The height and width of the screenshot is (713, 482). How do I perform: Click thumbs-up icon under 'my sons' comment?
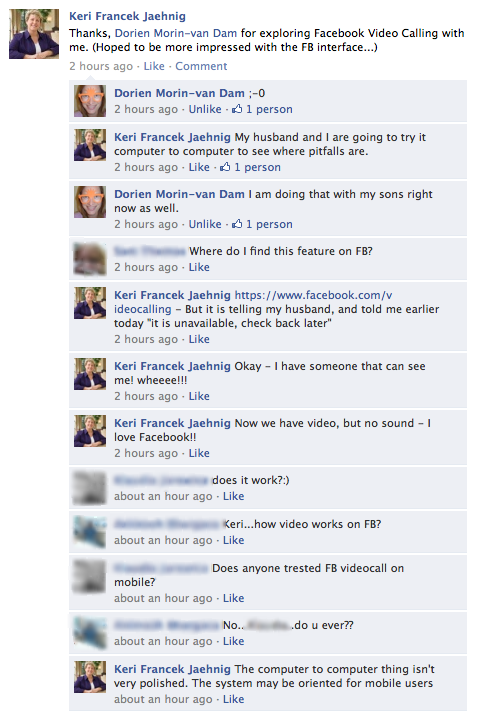coord(237,224)
